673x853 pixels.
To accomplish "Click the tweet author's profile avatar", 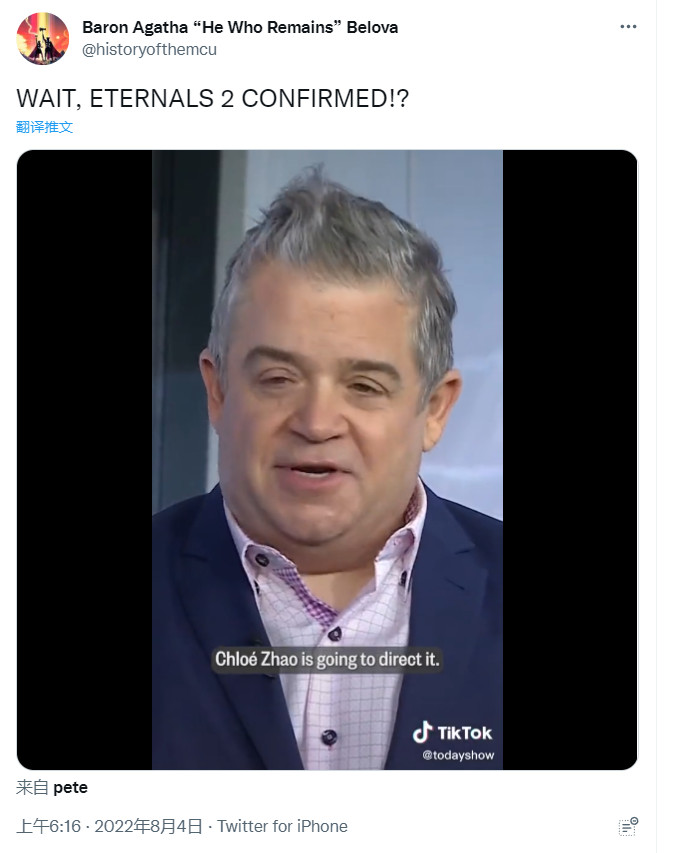I will click(x=42, y=38).
